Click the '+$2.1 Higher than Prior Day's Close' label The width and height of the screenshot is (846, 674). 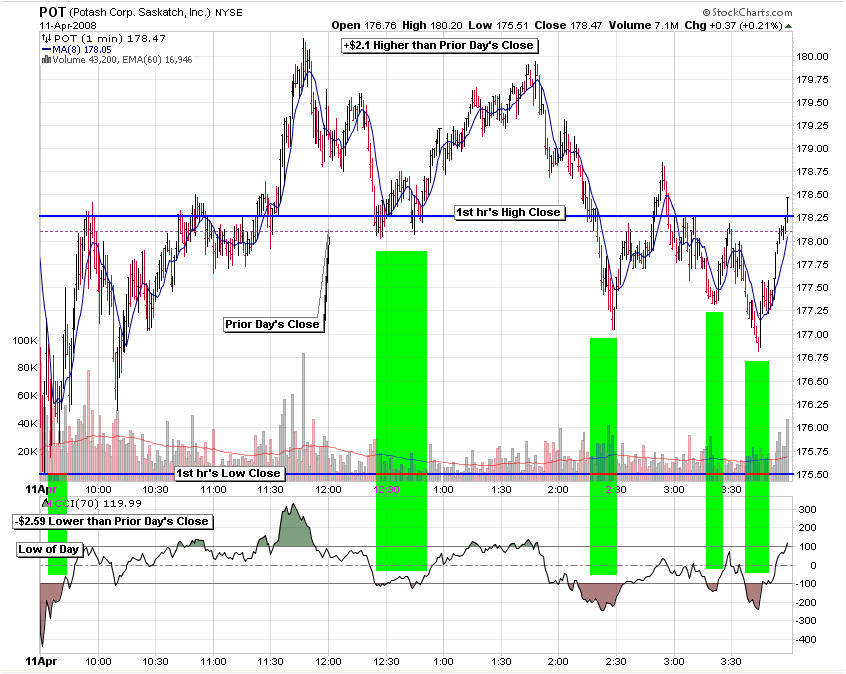[x=439, y=45]
